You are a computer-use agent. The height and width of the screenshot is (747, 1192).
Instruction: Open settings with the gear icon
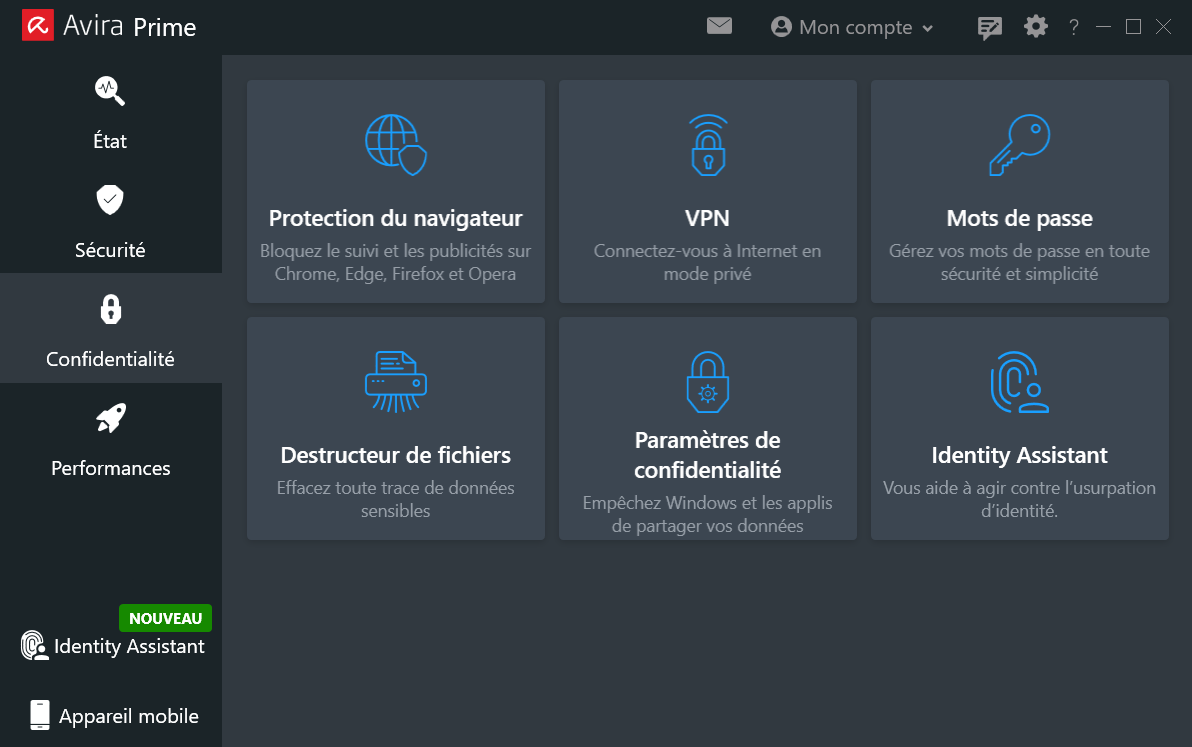(1035, 27)
